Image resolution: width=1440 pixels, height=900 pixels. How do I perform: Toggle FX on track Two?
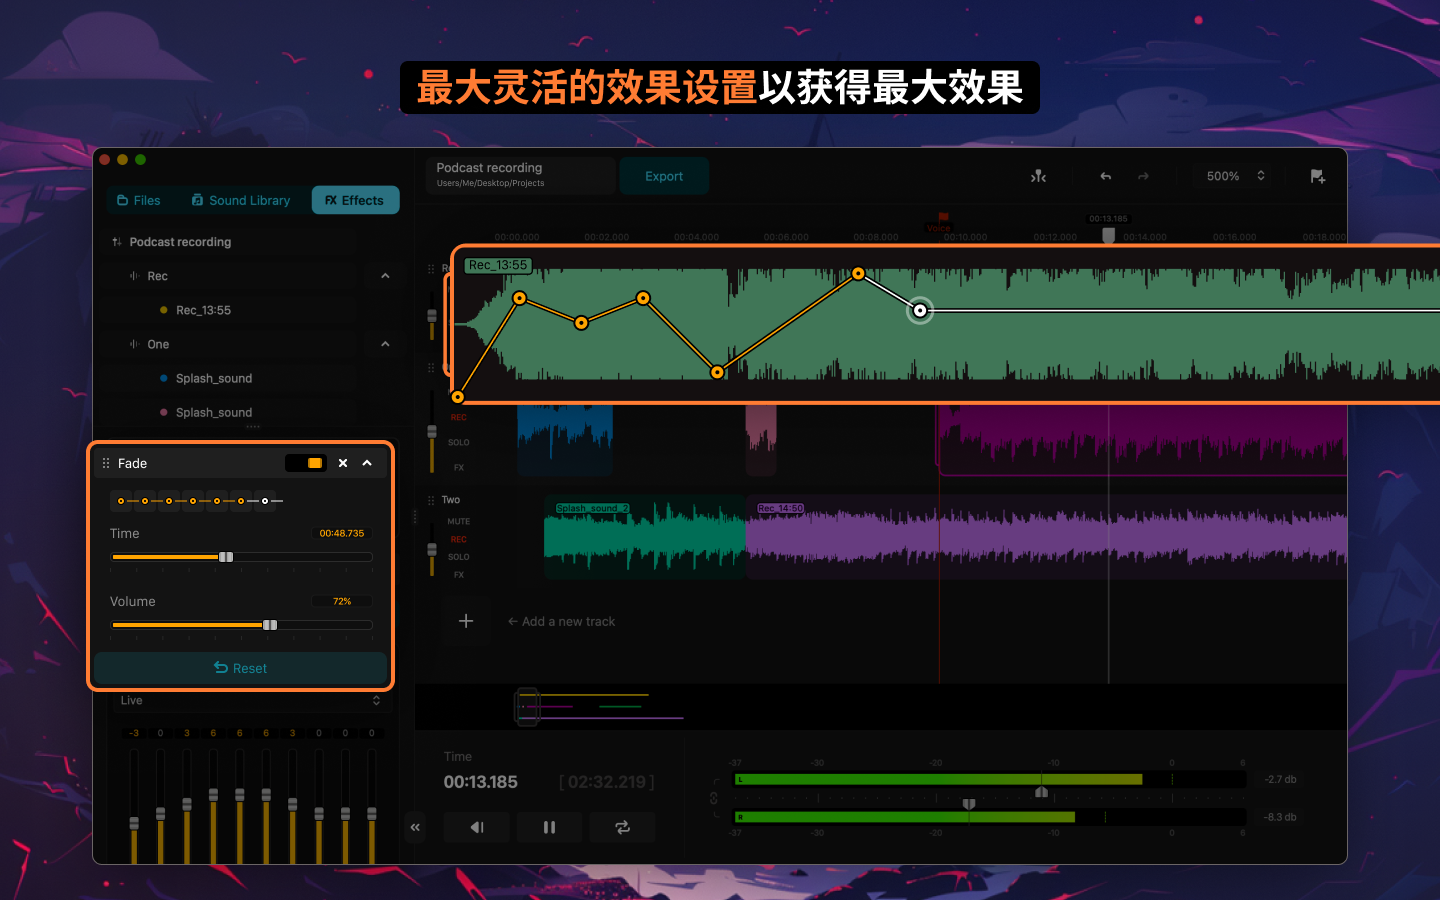[459, 575]
